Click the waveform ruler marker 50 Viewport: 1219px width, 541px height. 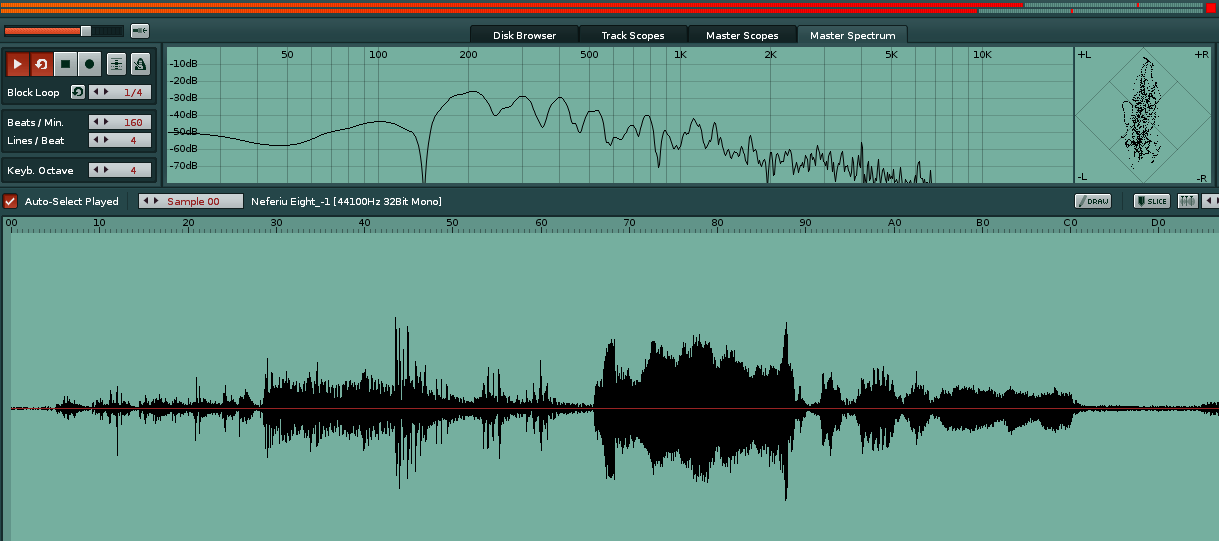(452, 222)
